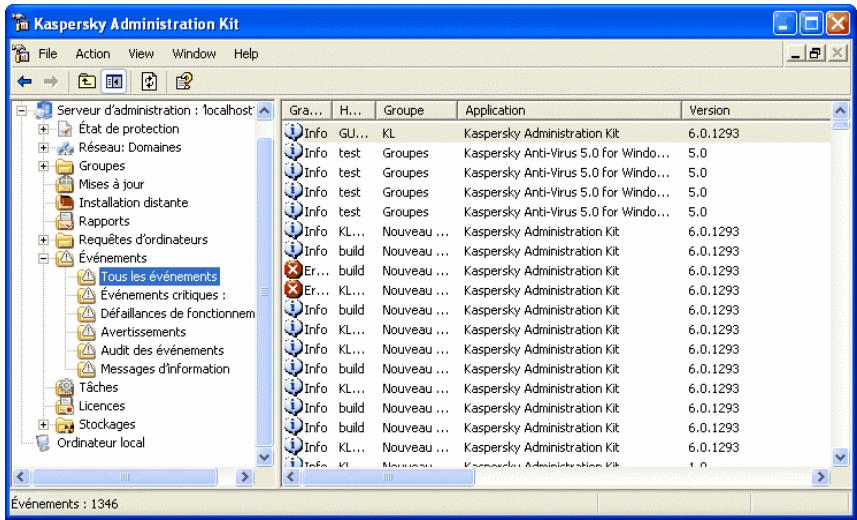
Task: Expand the État de protection node
Action: [x=44, y=129]
